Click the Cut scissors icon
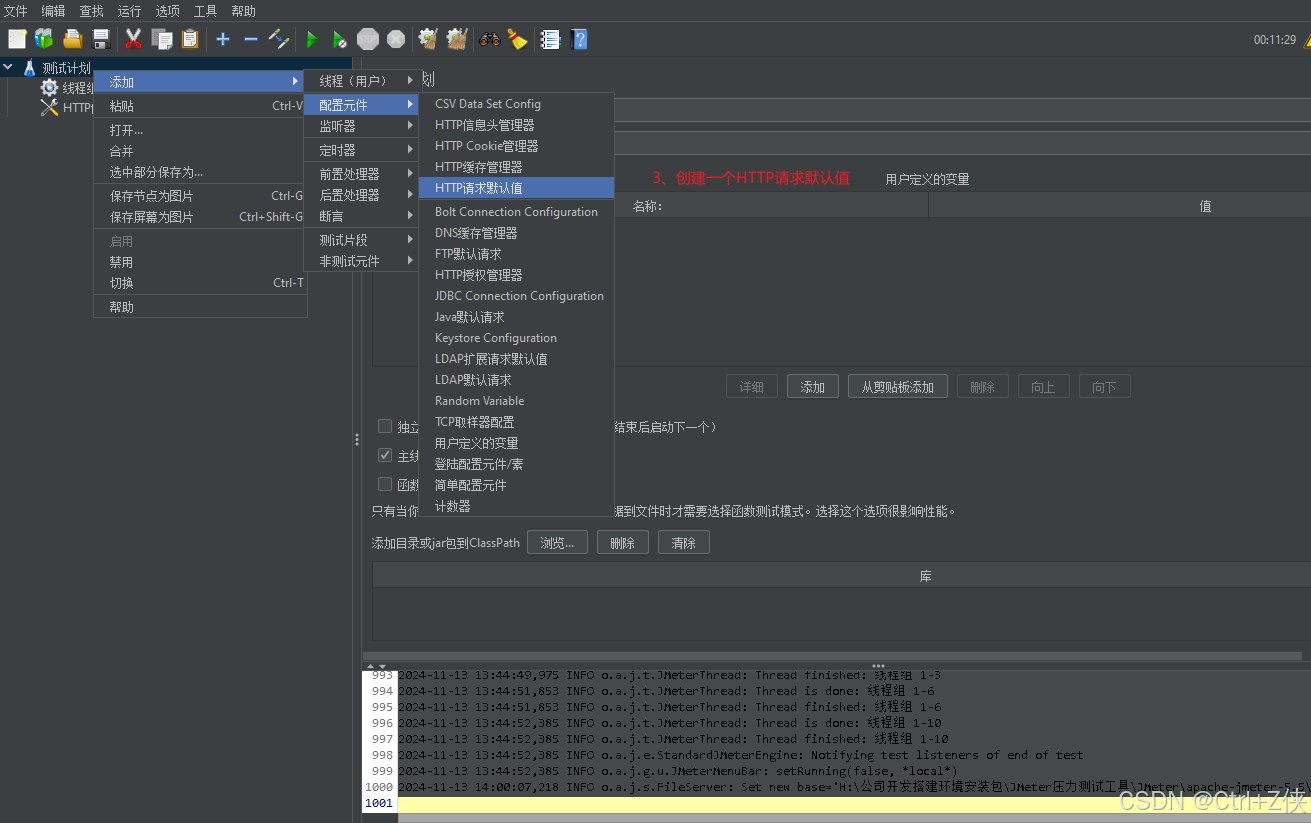Screen dimensions: 1311x823 point(133,39)
